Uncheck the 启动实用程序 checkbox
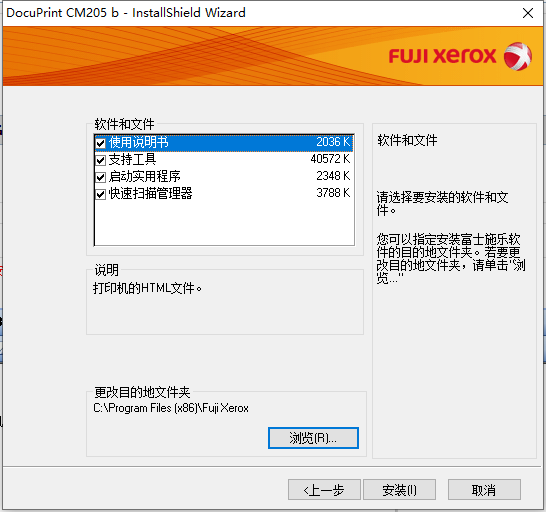 [x=101, y=177]
